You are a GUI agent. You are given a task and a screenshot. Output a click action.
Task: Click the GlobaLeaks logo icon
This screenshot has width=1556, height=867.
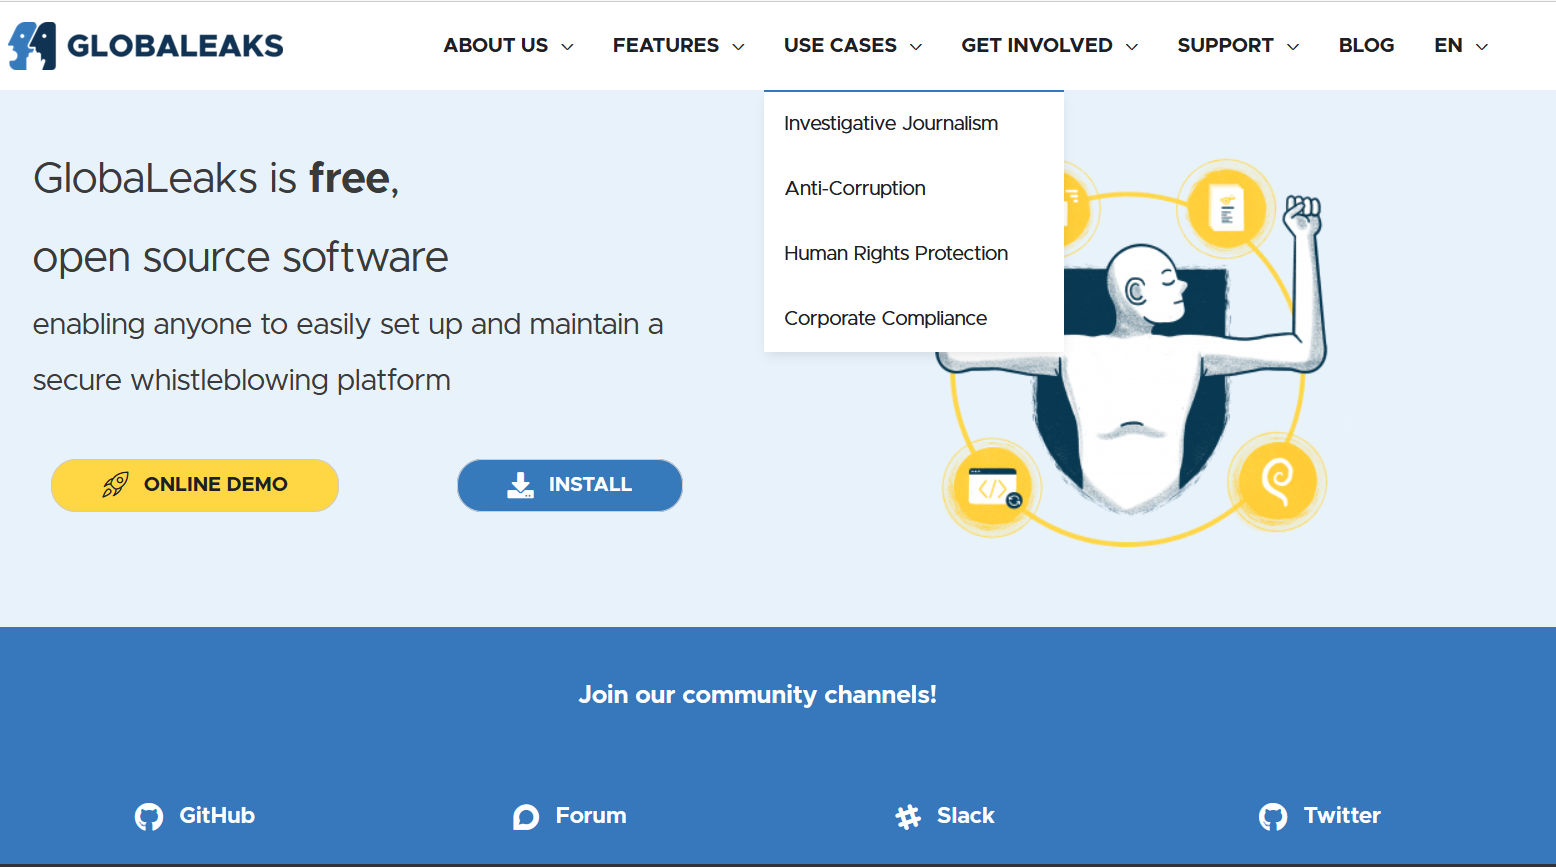point(32,46)
